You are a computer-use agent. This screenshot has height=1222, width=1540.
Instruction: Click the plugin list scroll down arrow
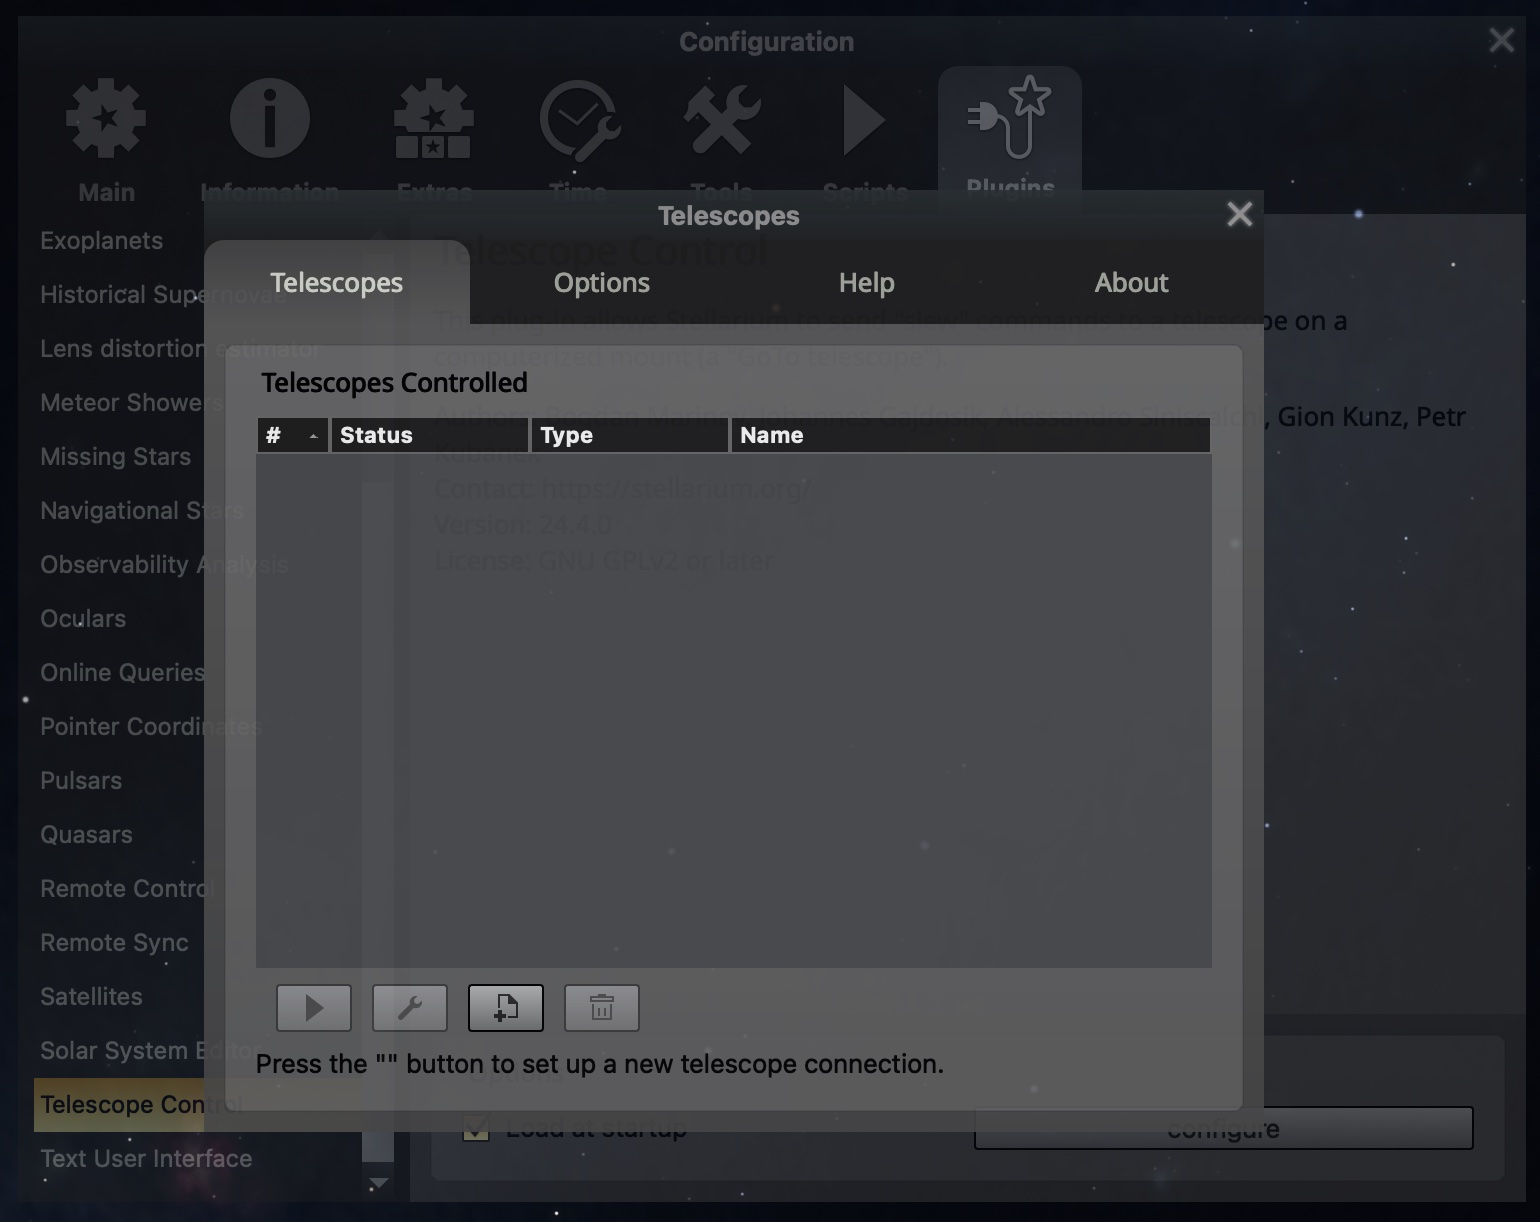(378, 1184)
